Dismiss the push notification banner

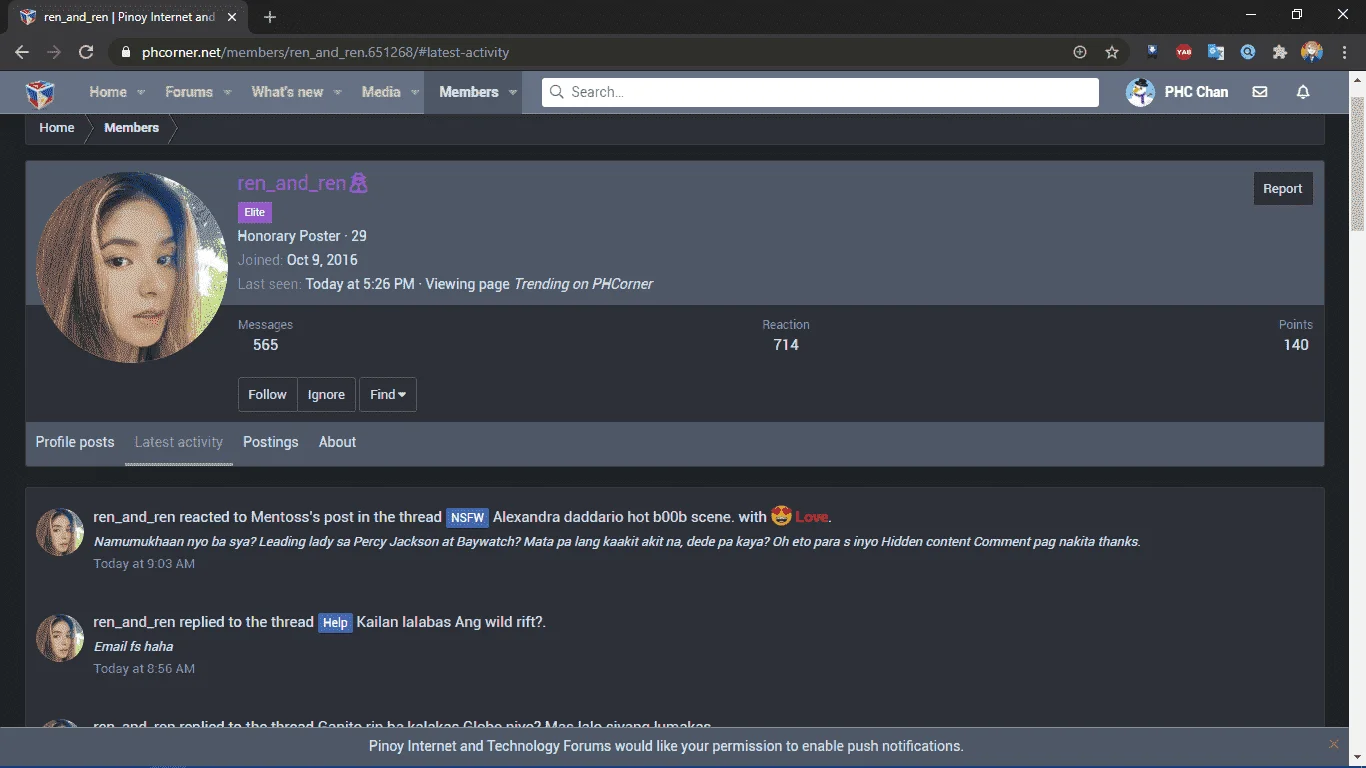(x=1334, y=744)
